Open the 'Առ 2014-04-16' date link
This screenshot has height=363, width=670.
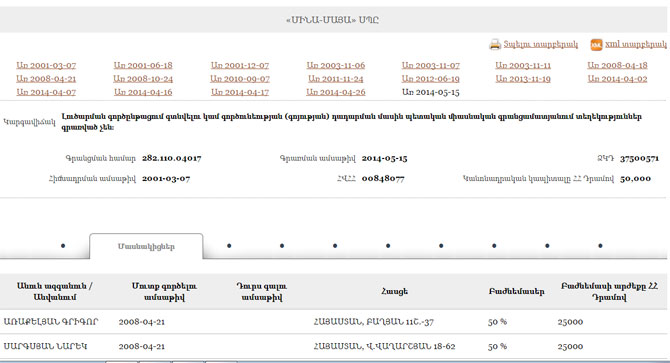tap(143, 92)
